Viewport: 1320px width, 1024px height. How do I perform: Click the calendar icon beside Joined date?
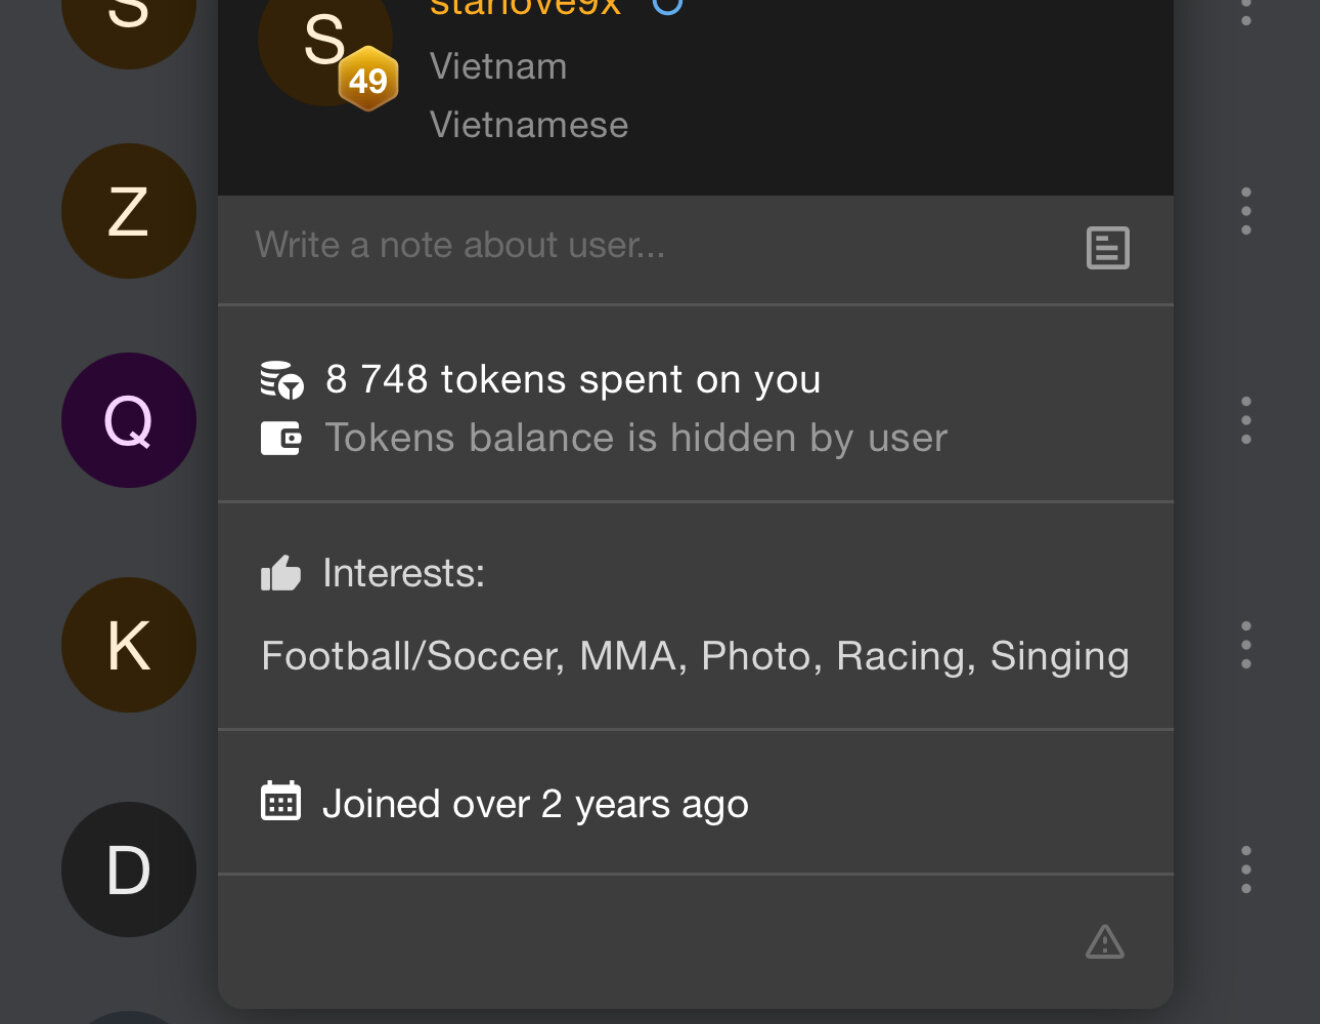pos(281,802)
